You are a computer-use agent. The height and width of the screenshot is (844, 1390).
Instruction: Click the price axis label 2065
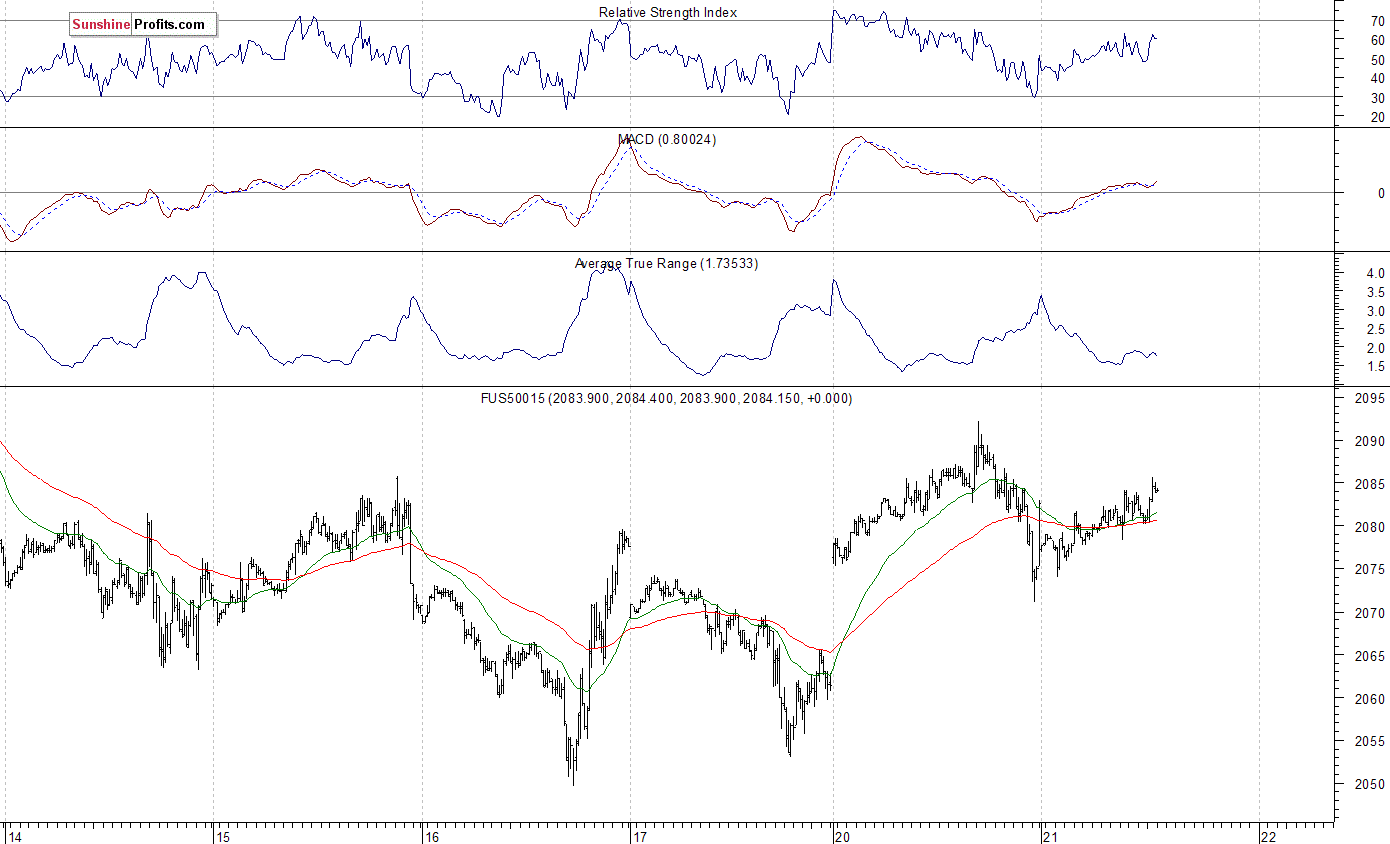[1371, 656]
